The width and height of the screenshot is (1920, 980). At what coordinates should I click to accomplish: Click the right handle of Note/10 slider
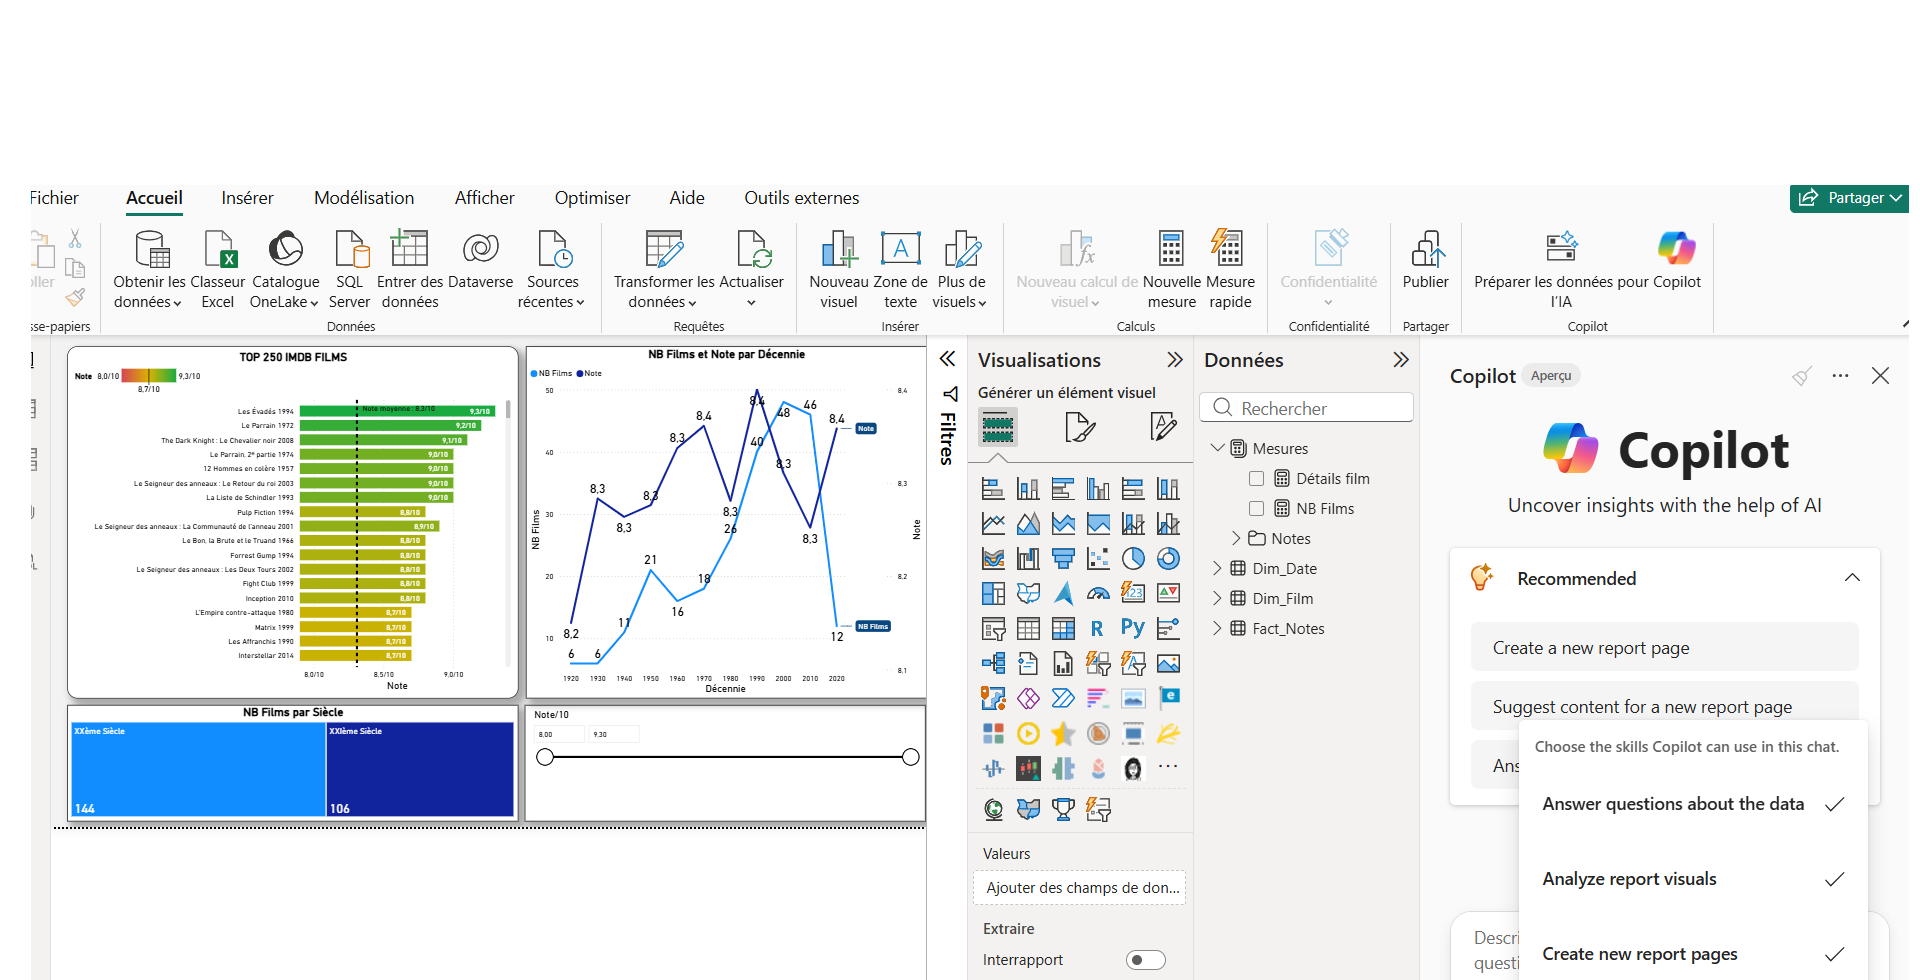click(x=910, y=757)
